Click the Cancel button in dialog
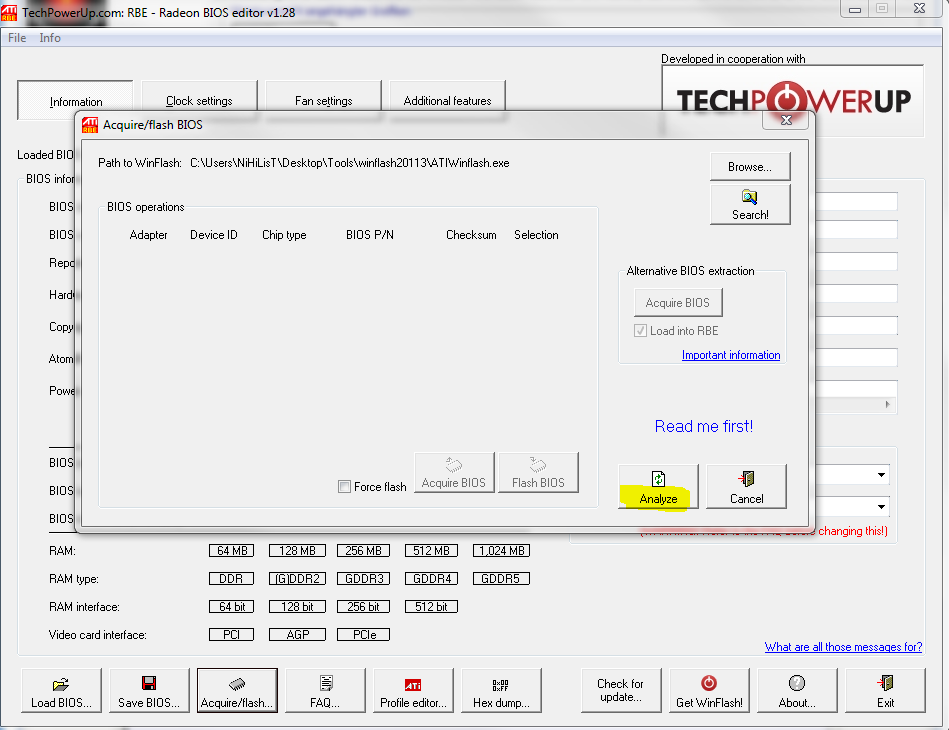The width and height of the screenshot is (949, 730). [x=746, y=487]
